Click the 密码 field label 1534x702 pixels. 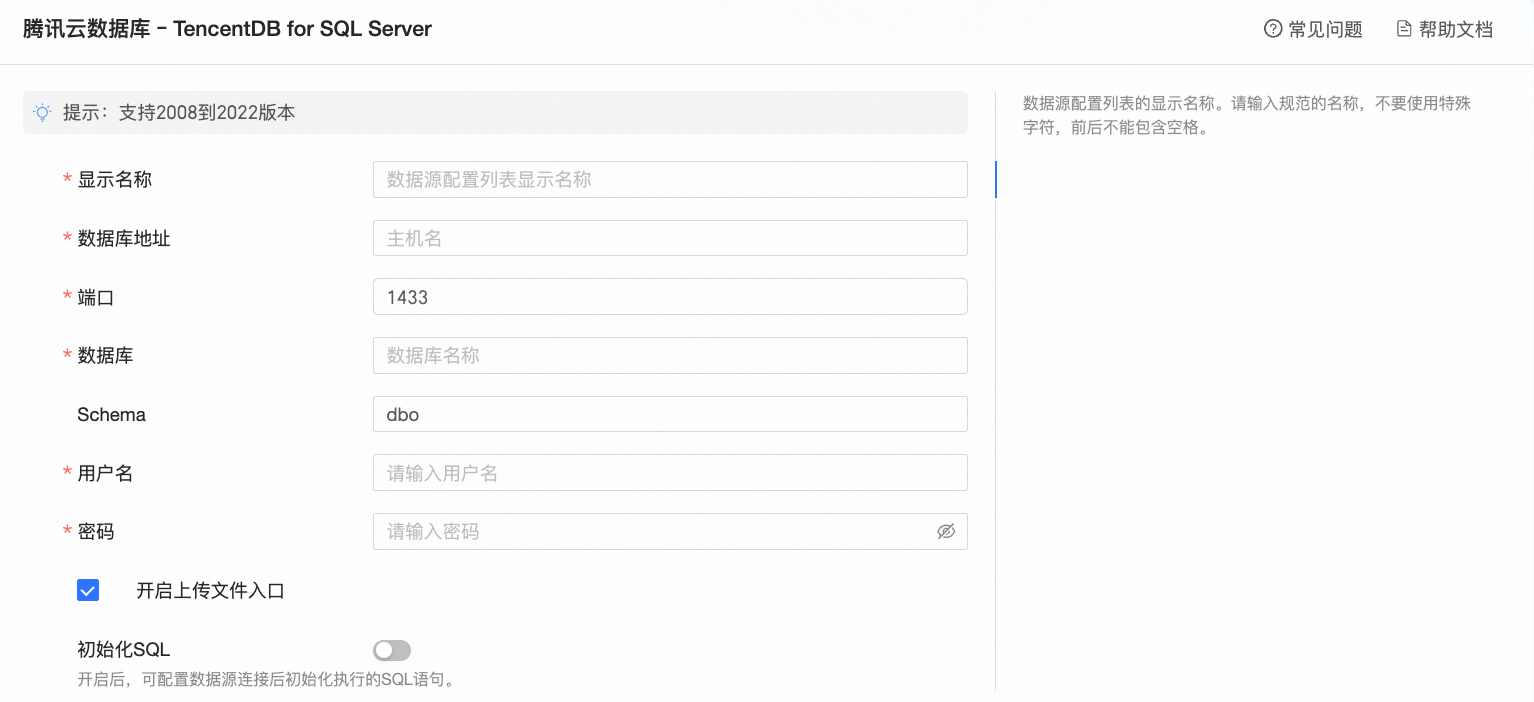pyautogui.click(x=96, y=532)
